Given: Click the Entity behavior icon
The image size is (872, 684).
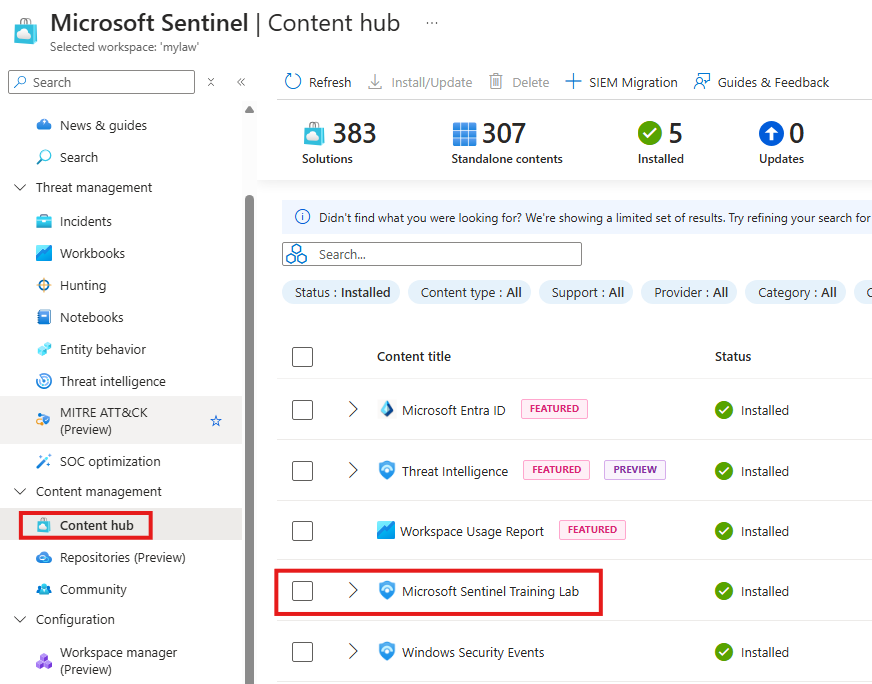Looking at the screenshot, I should tap(44, 349).
